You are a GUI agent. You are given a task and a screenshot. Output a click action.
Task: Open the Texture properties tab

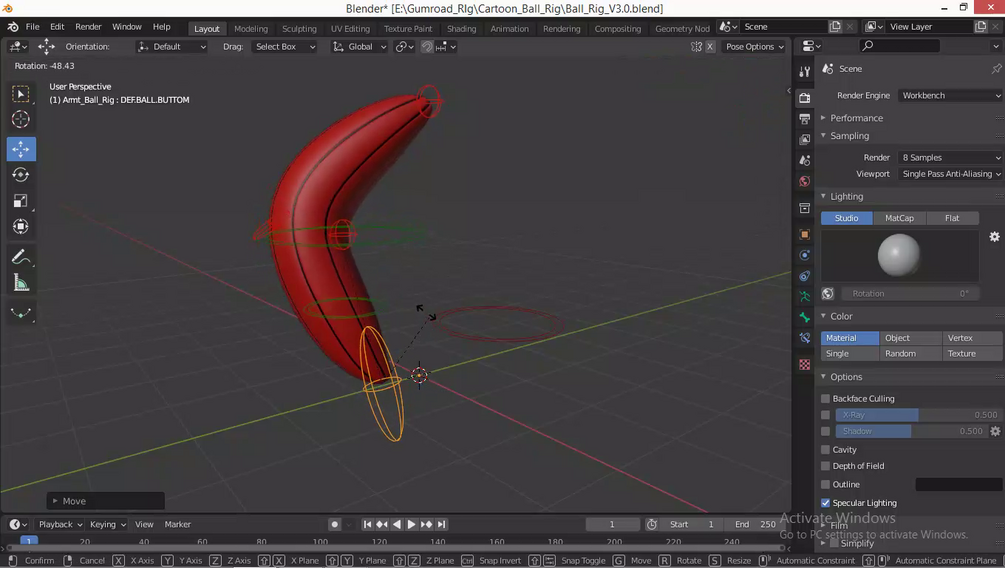tap(804, 364)
